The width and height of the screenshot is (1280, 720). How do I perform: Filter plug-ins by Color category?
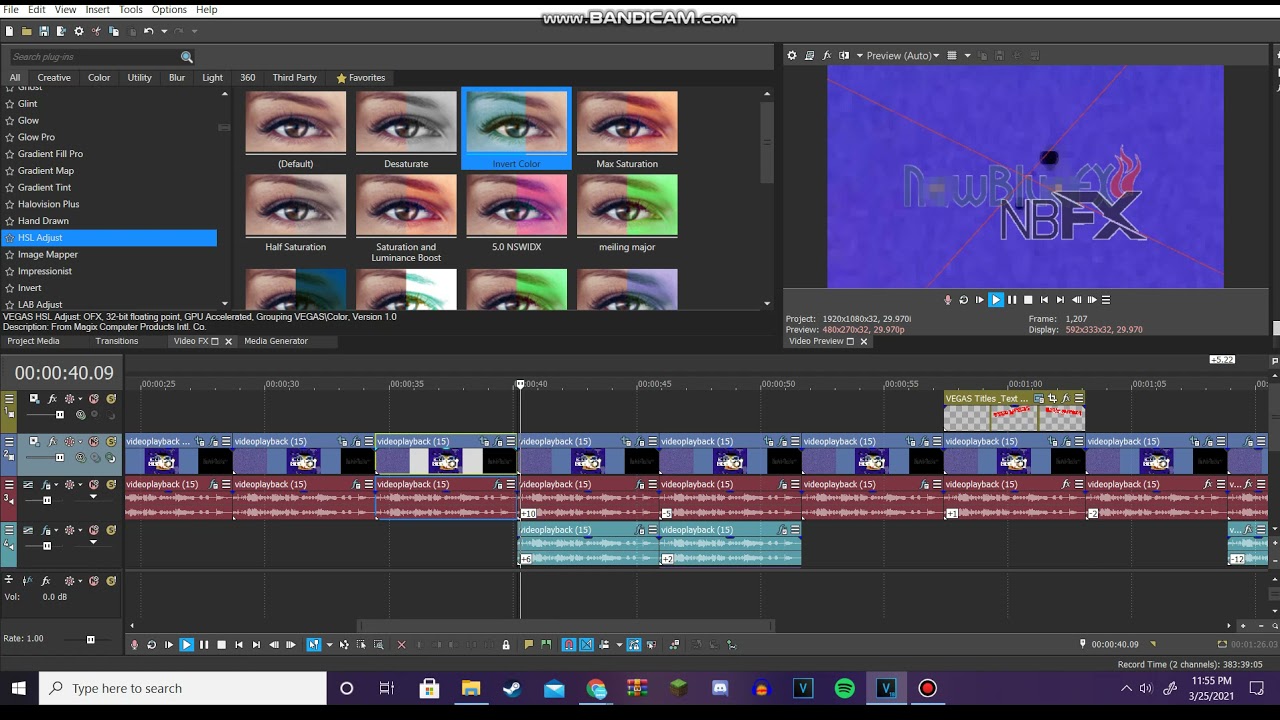click(x=99, y=78)
